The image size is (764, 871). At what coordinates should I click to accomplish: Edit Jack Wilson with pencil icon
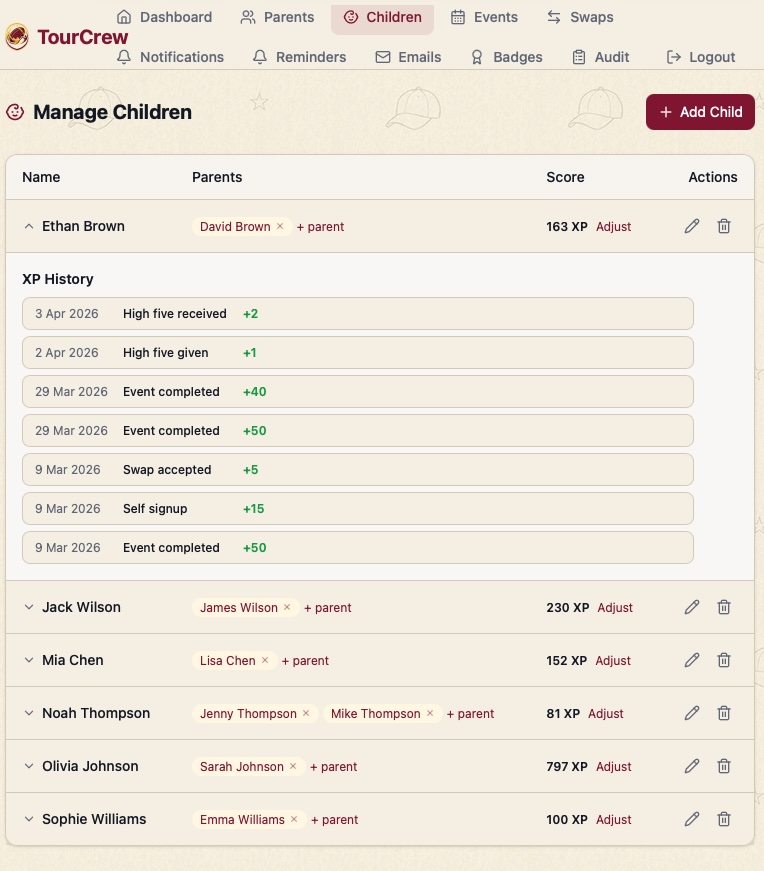coord(692,607)
